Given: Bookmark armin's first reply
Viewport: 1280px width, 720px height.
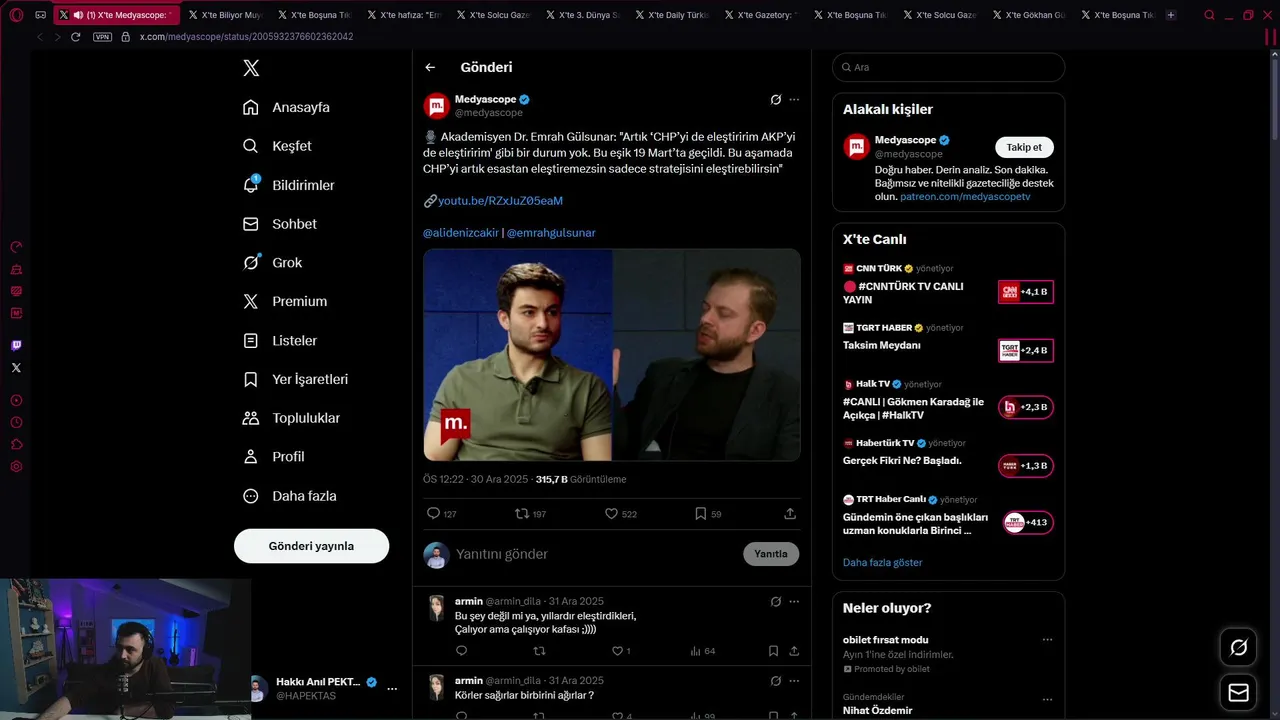Looking at the screenshot, I should point(773,651).
